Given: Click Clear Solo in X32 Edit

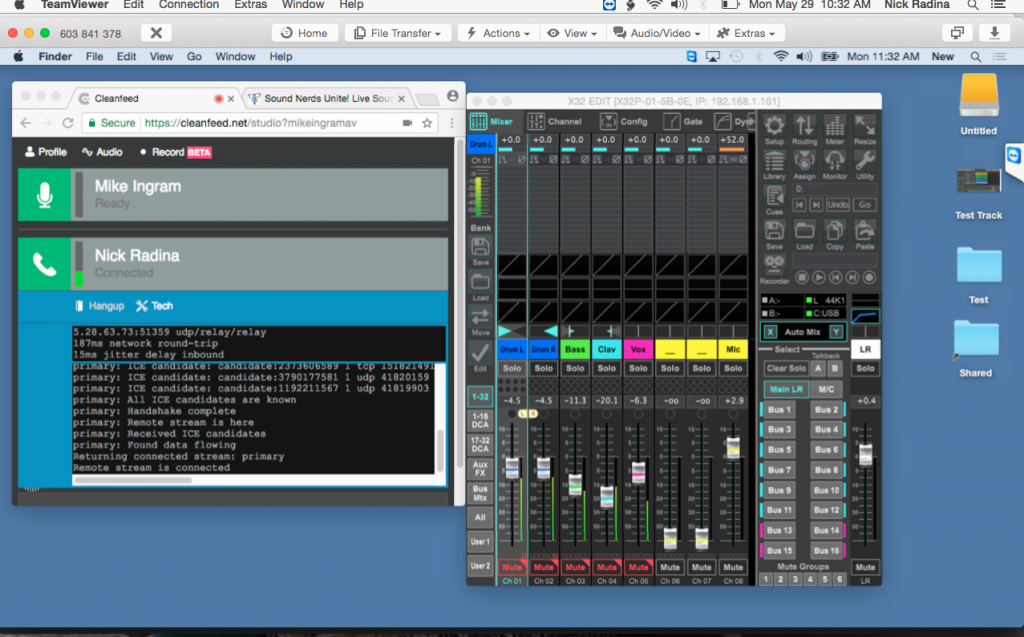Looking at the screenshot, I should [786, 368].
